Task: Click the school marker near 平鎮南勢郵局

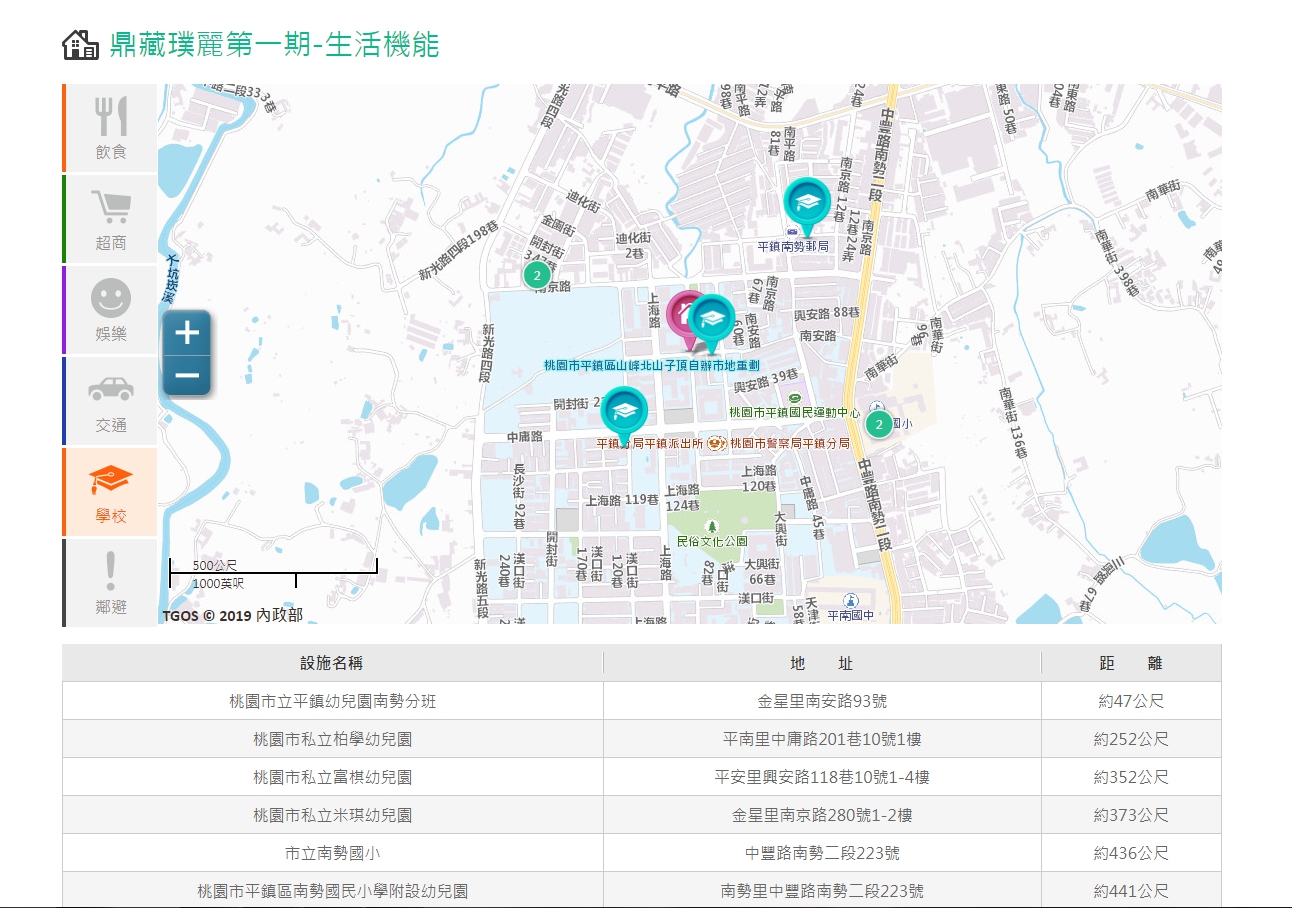Action: (806, 202)
